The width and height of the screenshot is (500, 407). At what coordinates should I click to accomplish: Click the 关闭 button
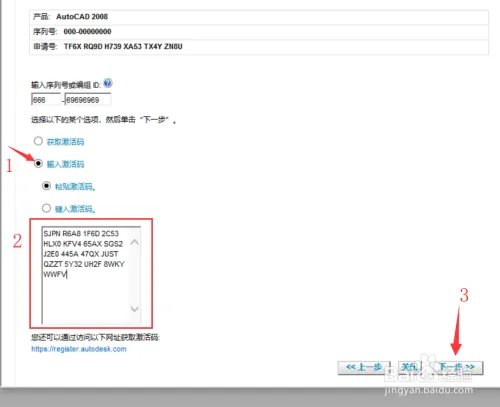409,367
